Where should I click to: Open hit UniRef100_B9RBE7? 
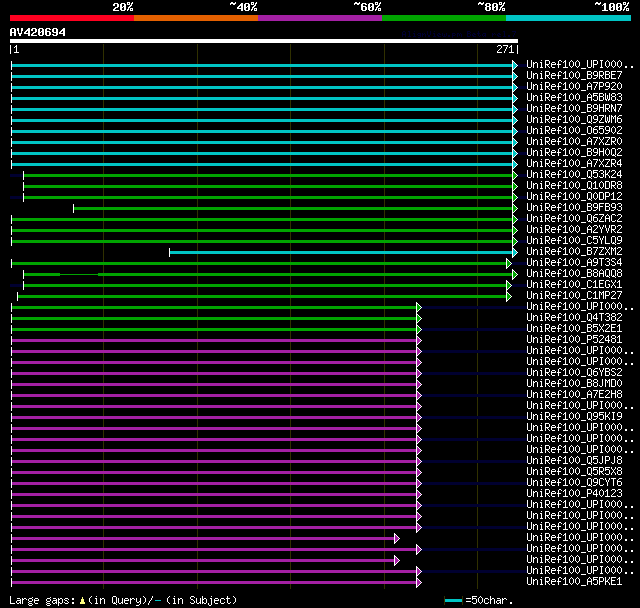574,75
